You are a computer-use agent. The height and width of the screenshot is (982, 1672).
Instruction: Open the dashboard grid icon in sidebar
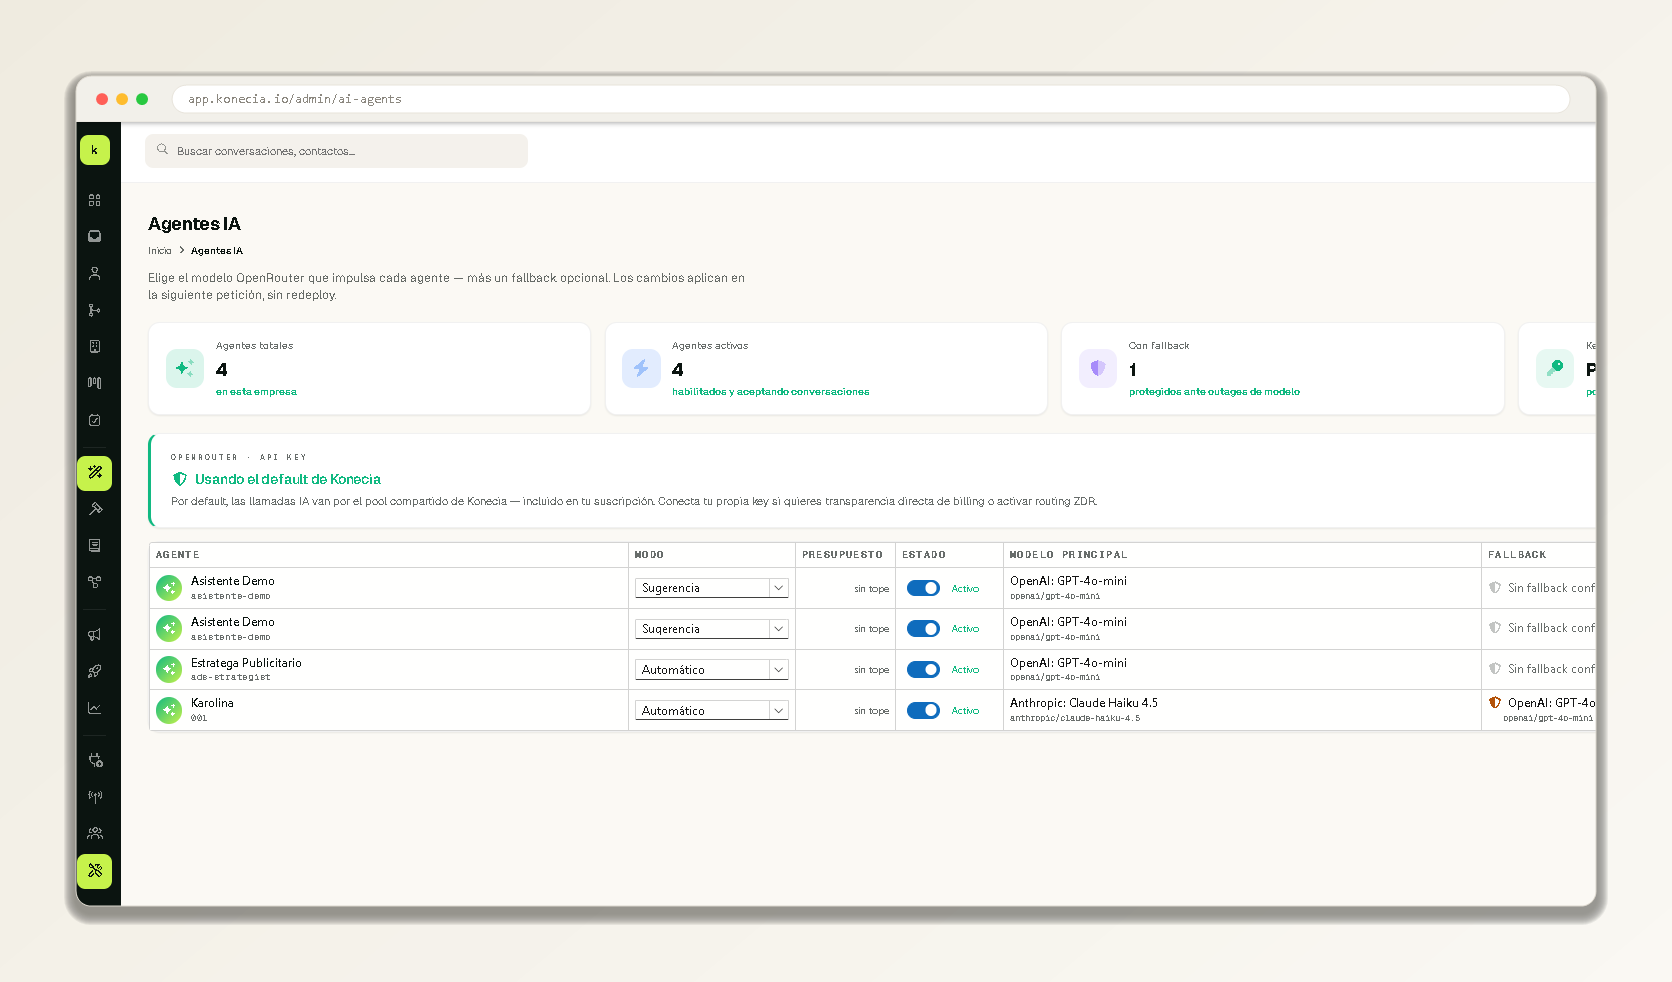95,200
